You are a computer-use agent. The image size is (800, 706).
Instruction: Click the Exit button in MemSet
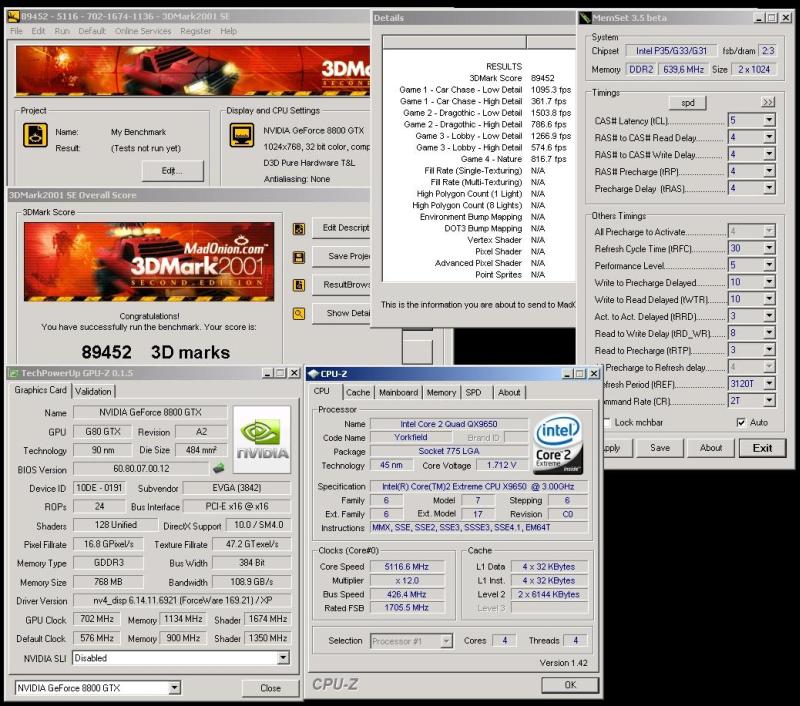pos(762,448)
